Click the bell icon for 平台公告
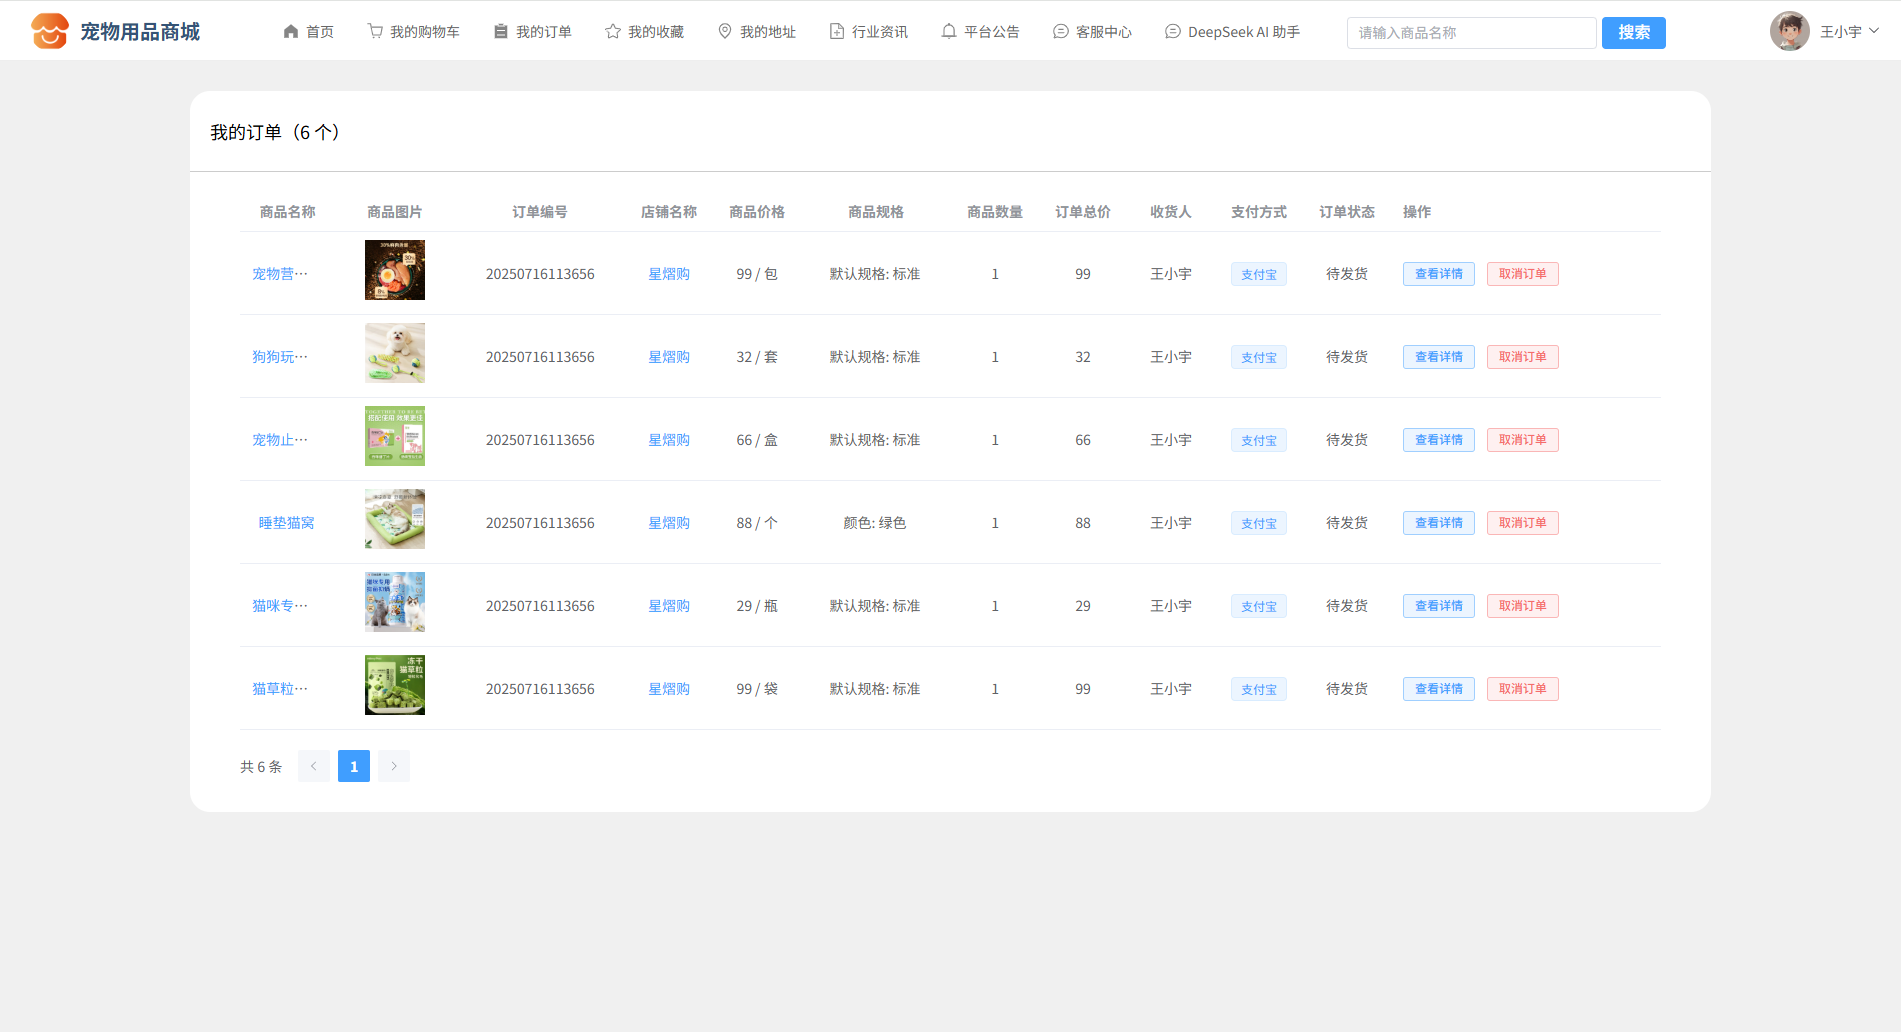 tap(949, 32)
